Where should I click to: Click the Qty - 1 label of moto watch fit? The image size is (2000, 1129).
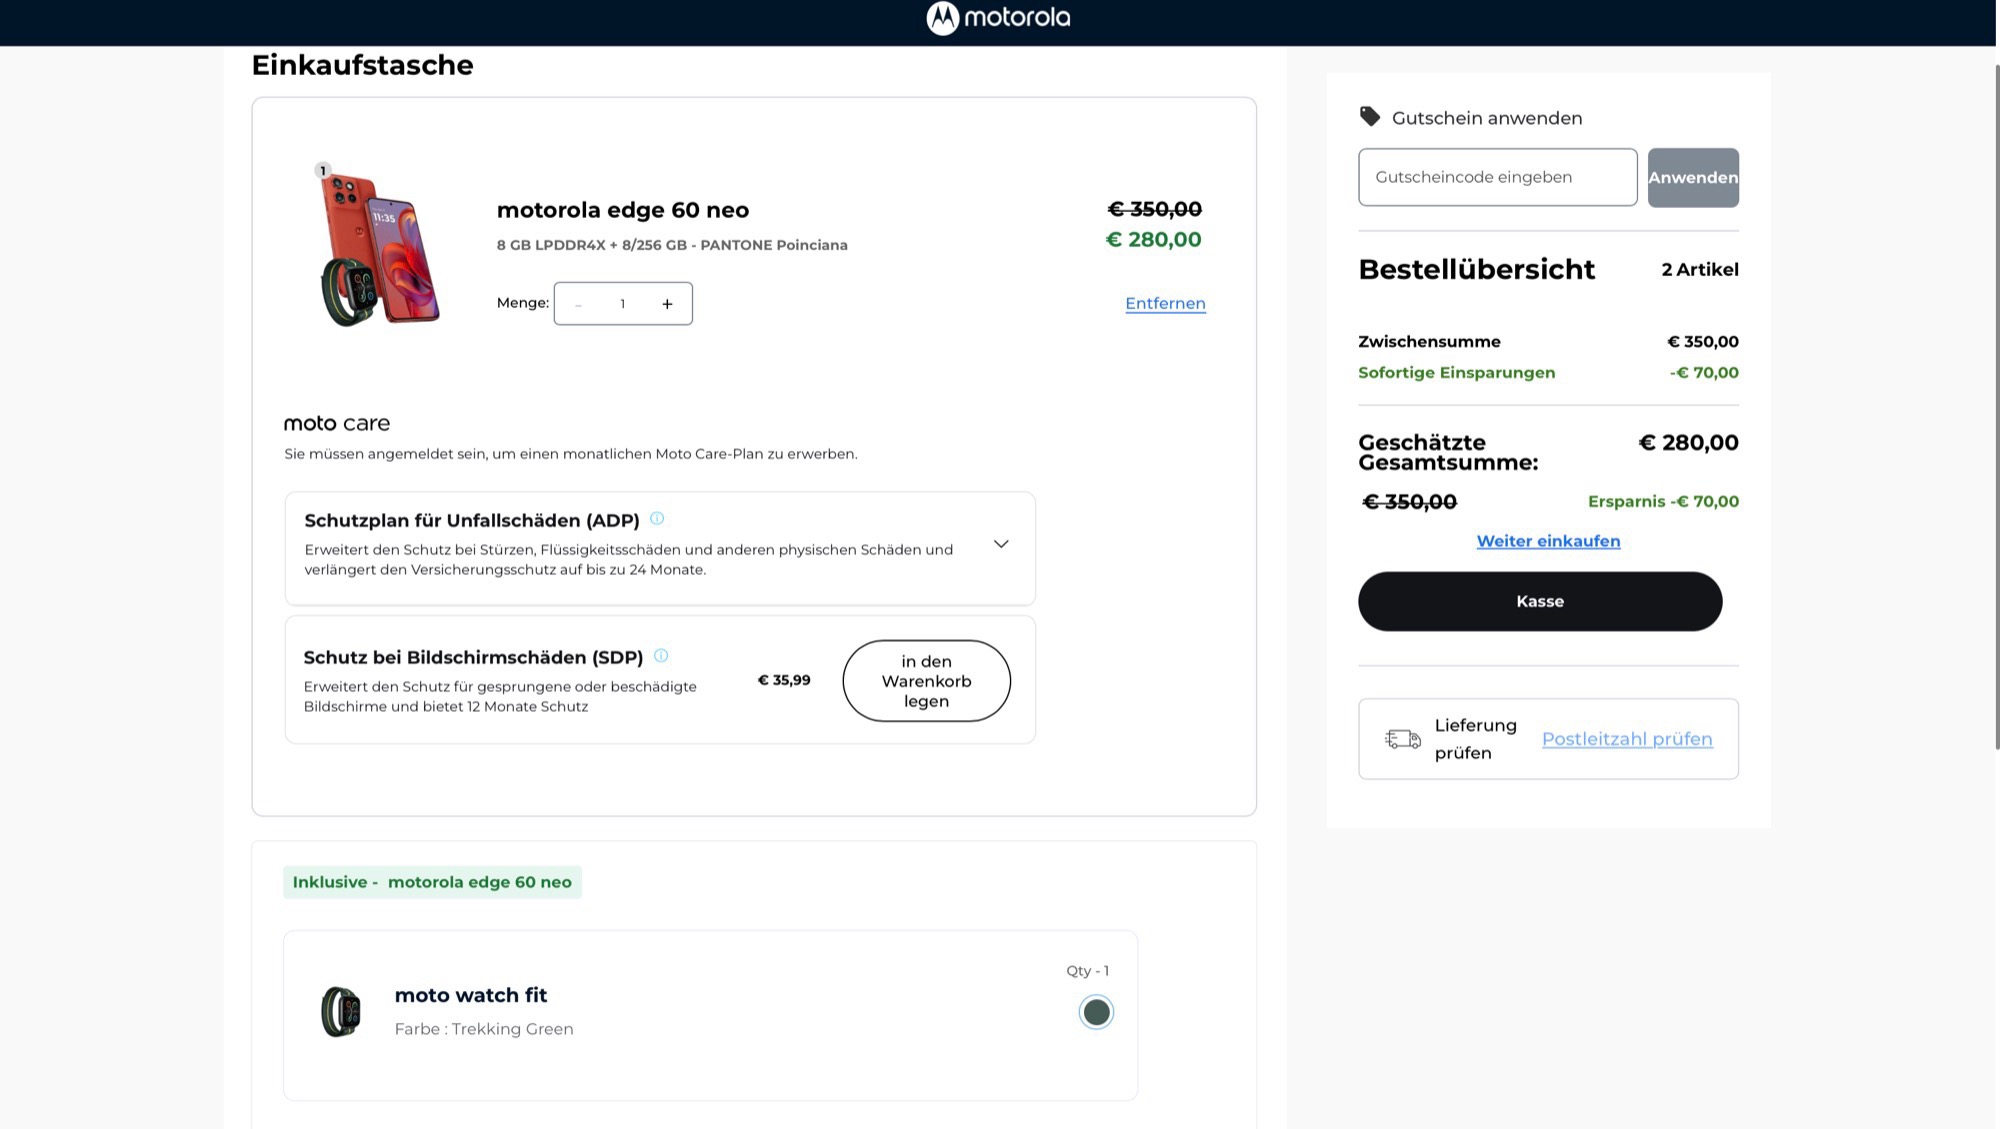pyautogui.click(x=1087, y=971)
